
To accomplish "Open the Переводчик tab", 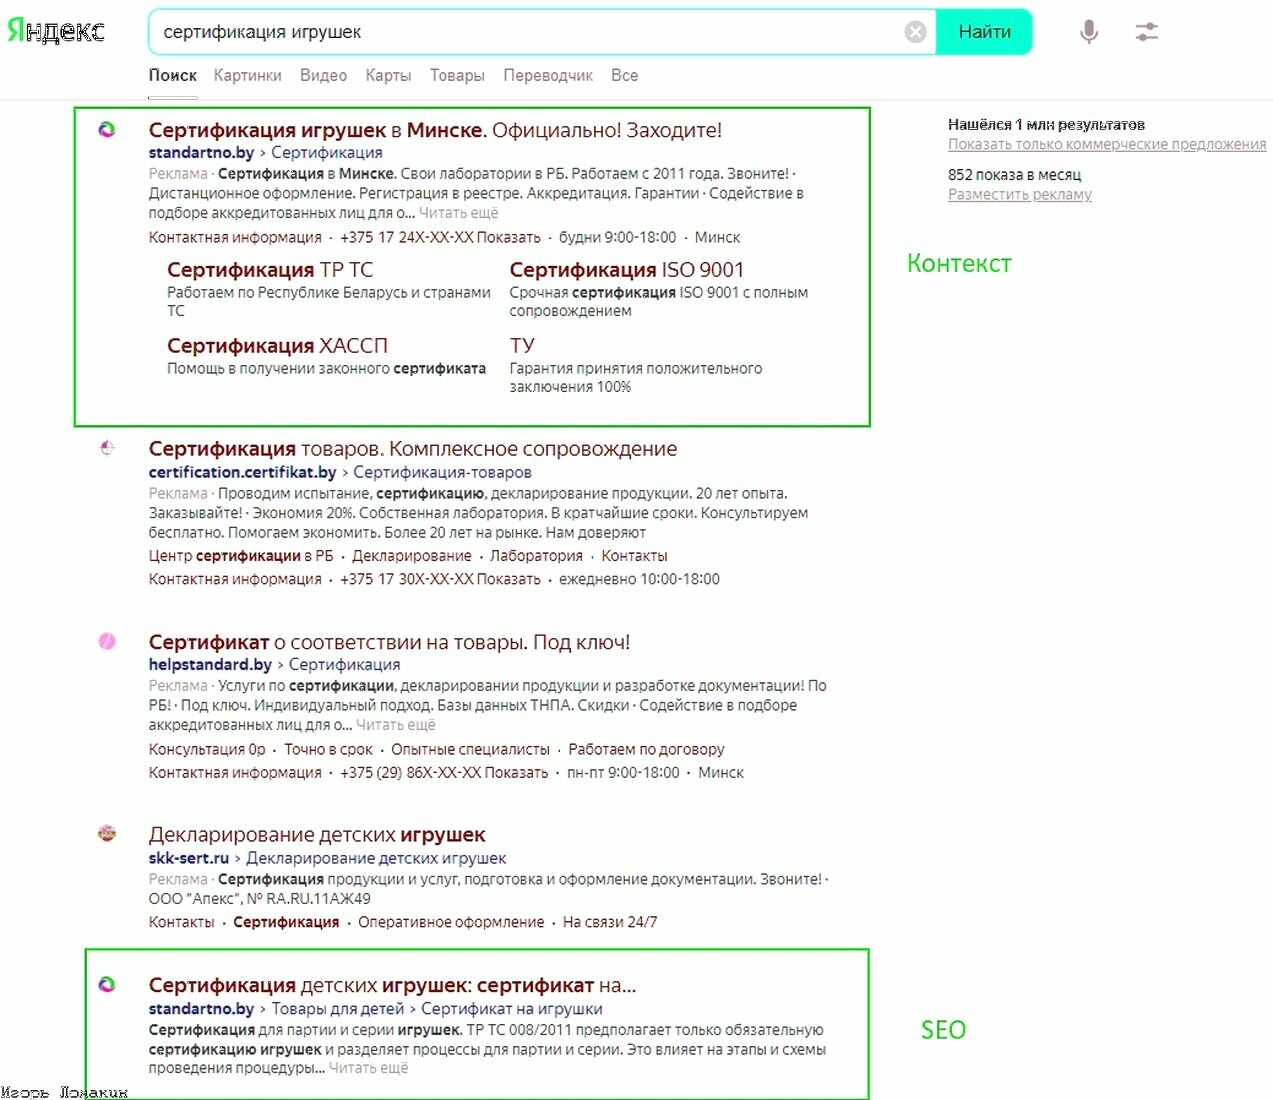I will point(548,75).
